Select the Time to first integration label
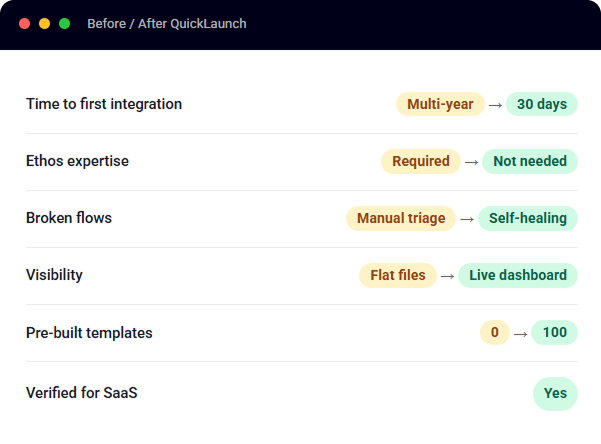This screenshot has height=444, width=601. coord(104,104)
